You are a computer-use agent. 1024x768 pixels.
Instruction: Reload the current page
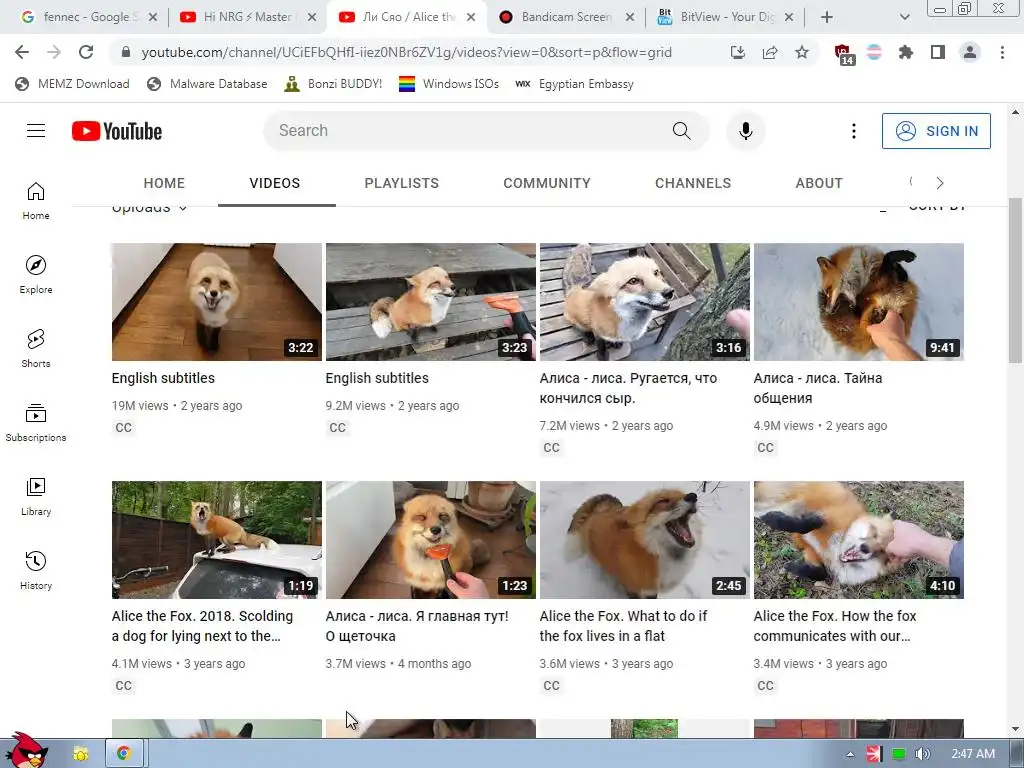86,52
